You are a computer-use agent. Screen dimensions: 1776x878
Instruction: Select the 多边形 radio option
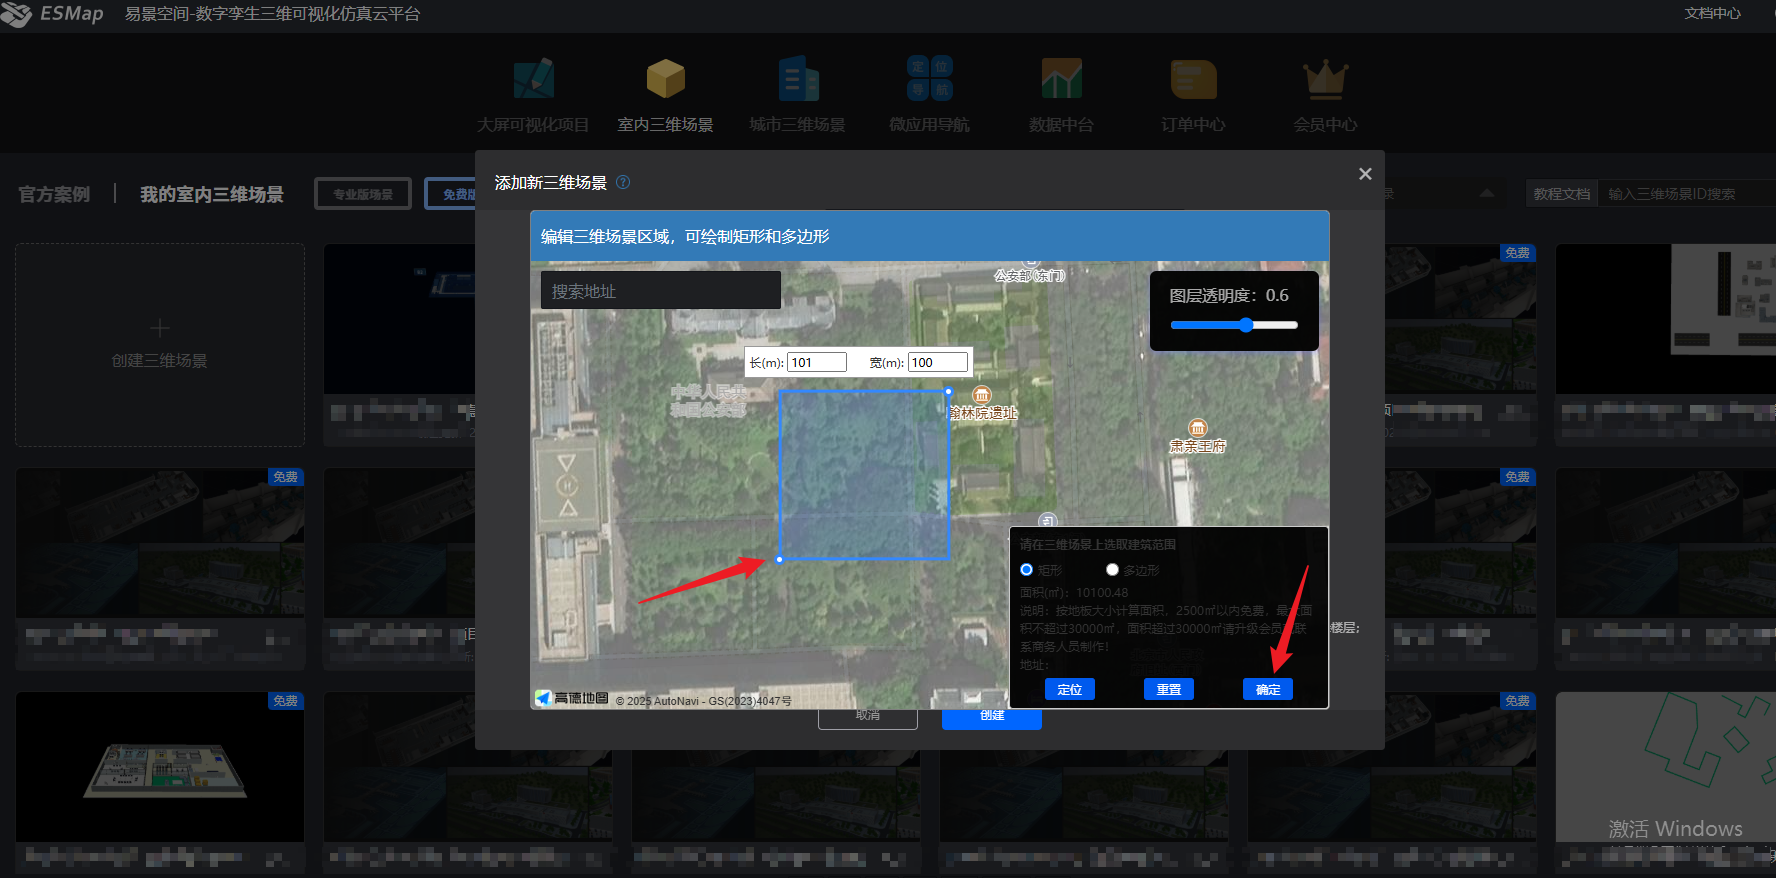point(1112,570)
